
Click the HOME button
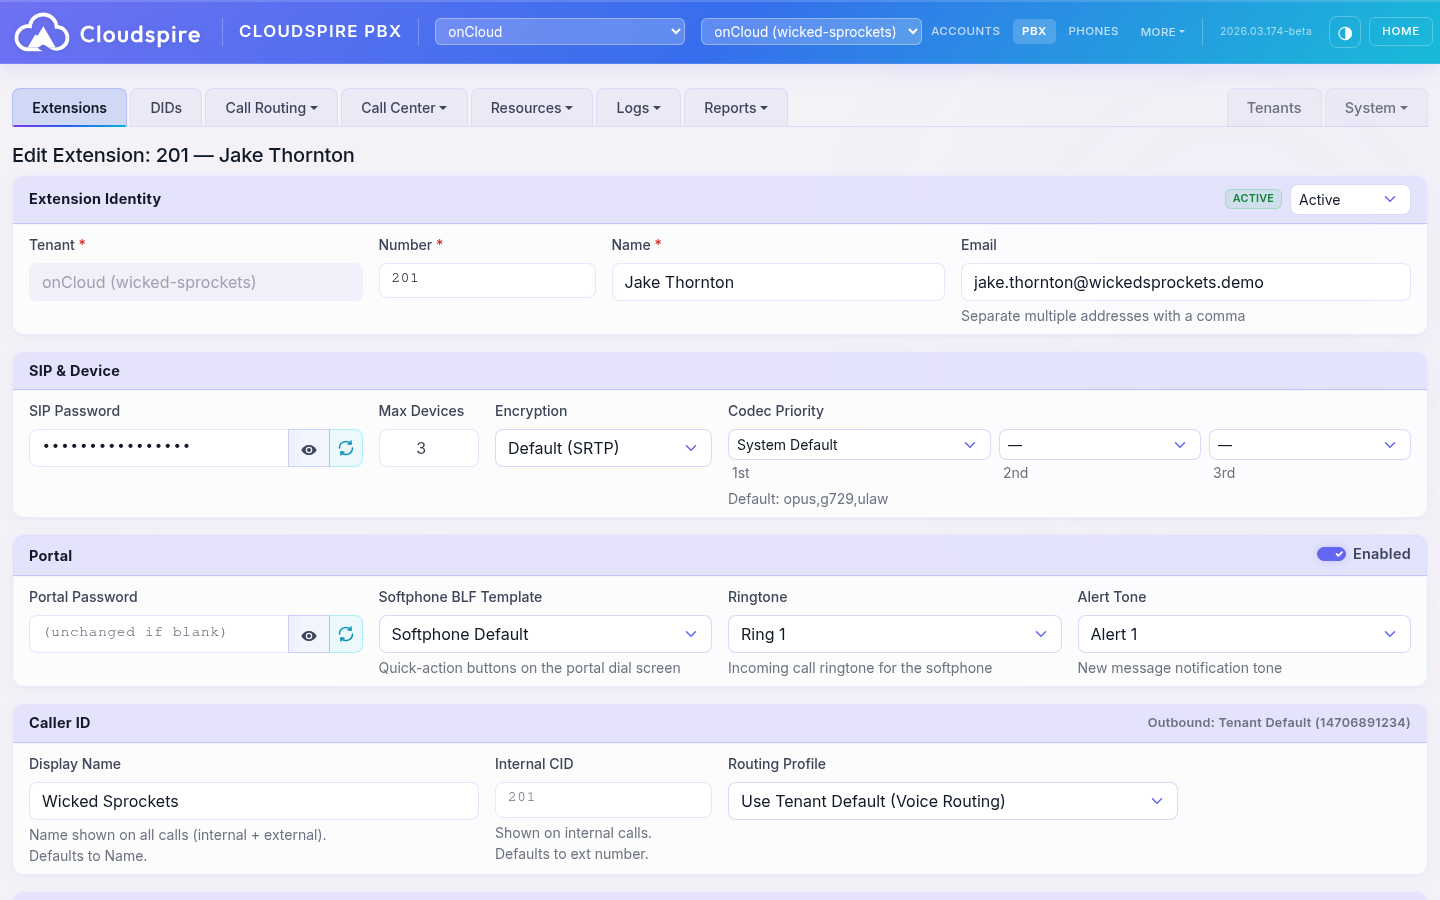tap(1400, 31)
